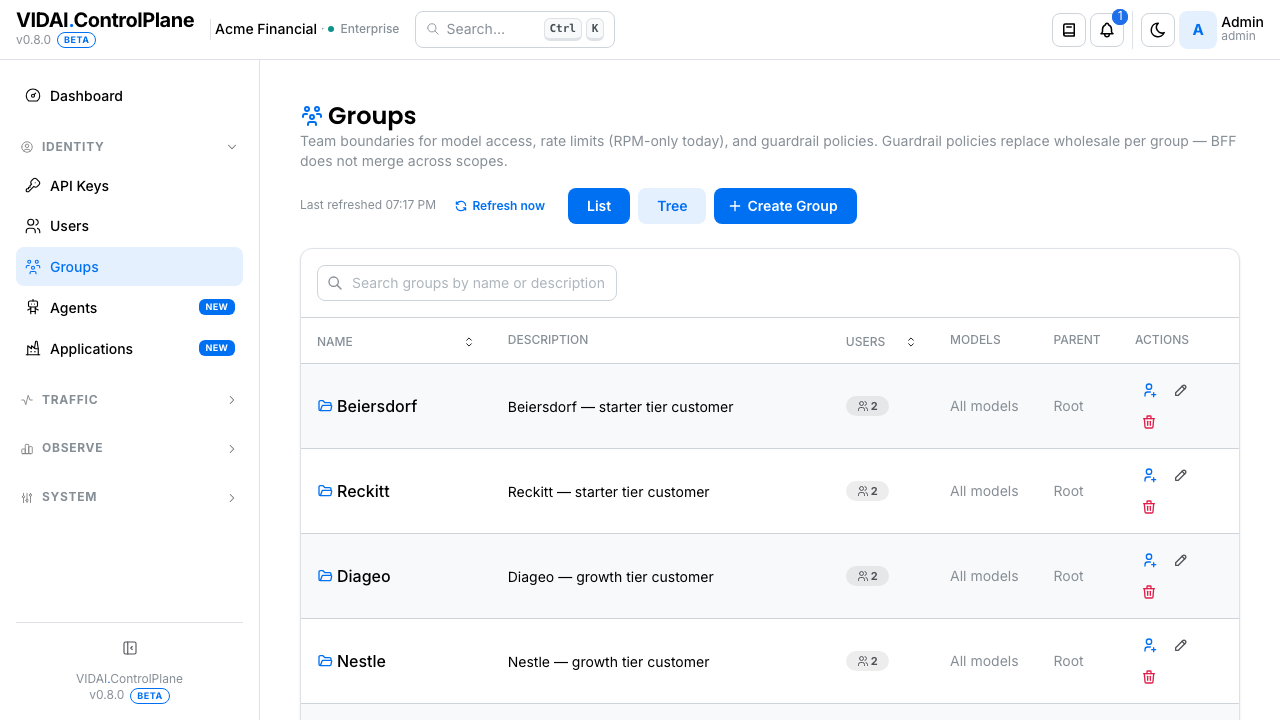Delete the Beiersdorf group

pyautogui.click(x=1149, y=422)
